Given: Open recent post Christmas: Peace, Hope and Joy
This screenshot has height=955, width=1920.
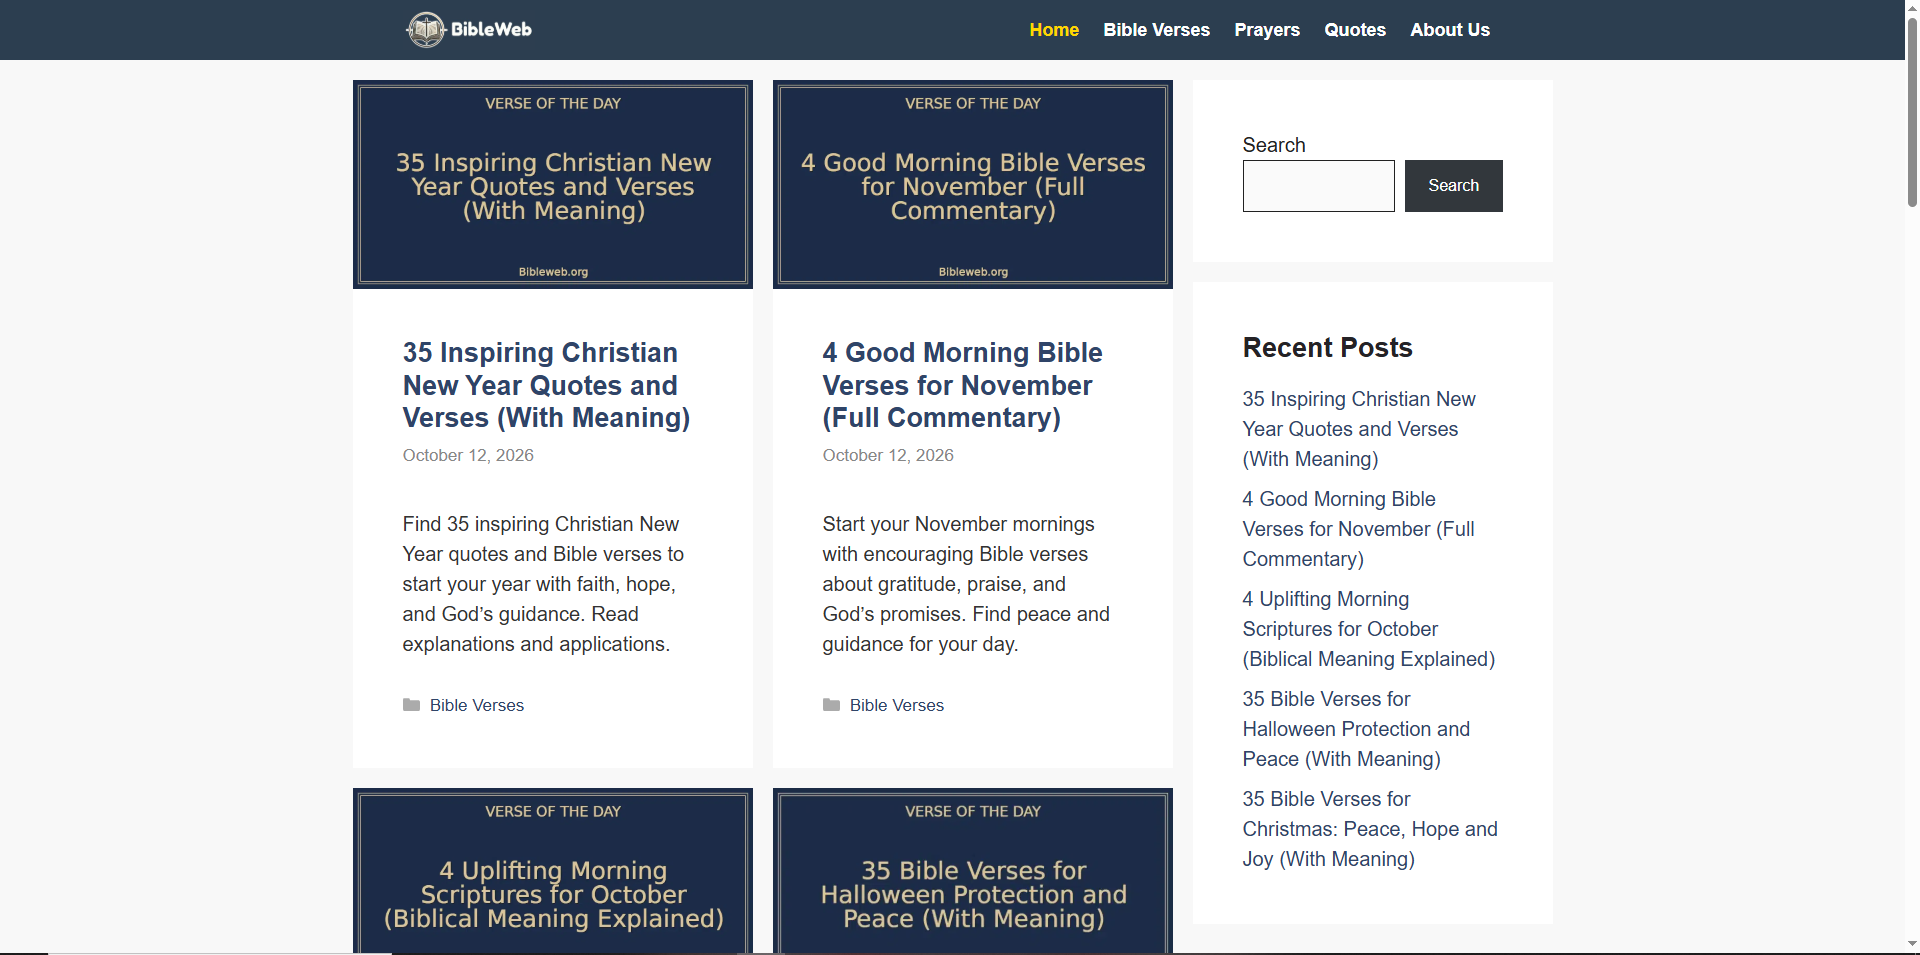Looking at the screenshot, I should click(1370, 829).
